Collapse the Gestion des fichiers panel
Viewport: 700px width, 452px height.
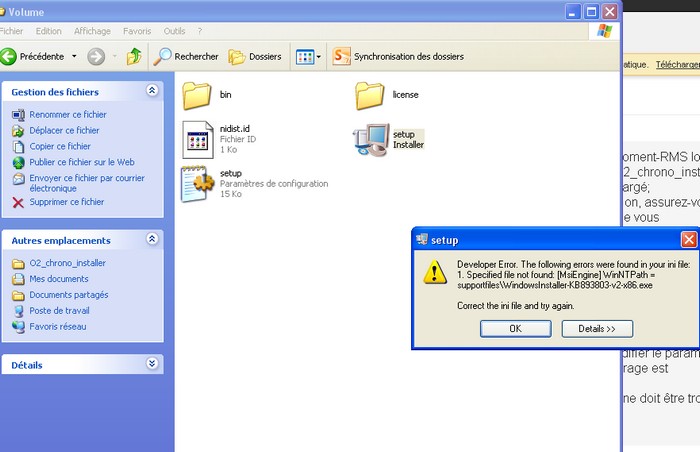pos(152,91)
